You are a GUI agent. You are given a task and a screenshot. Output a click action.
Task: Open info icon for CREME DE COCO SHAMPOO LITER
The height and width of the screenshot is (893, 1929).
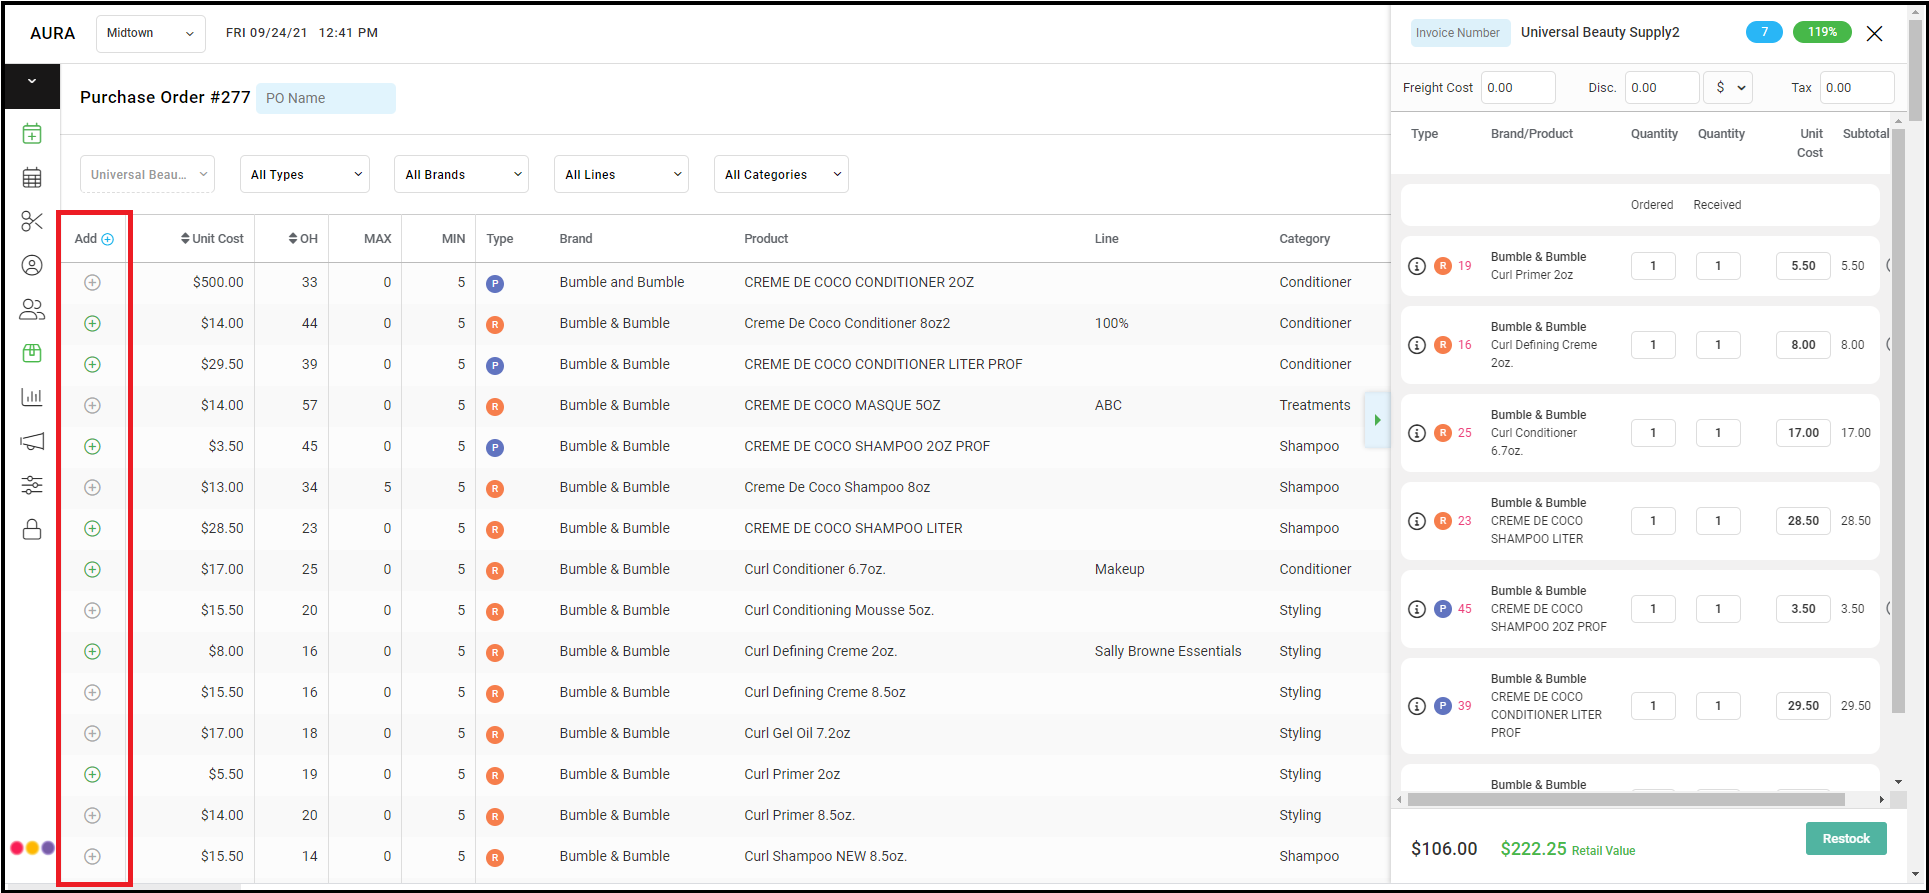pos(1417,521)
